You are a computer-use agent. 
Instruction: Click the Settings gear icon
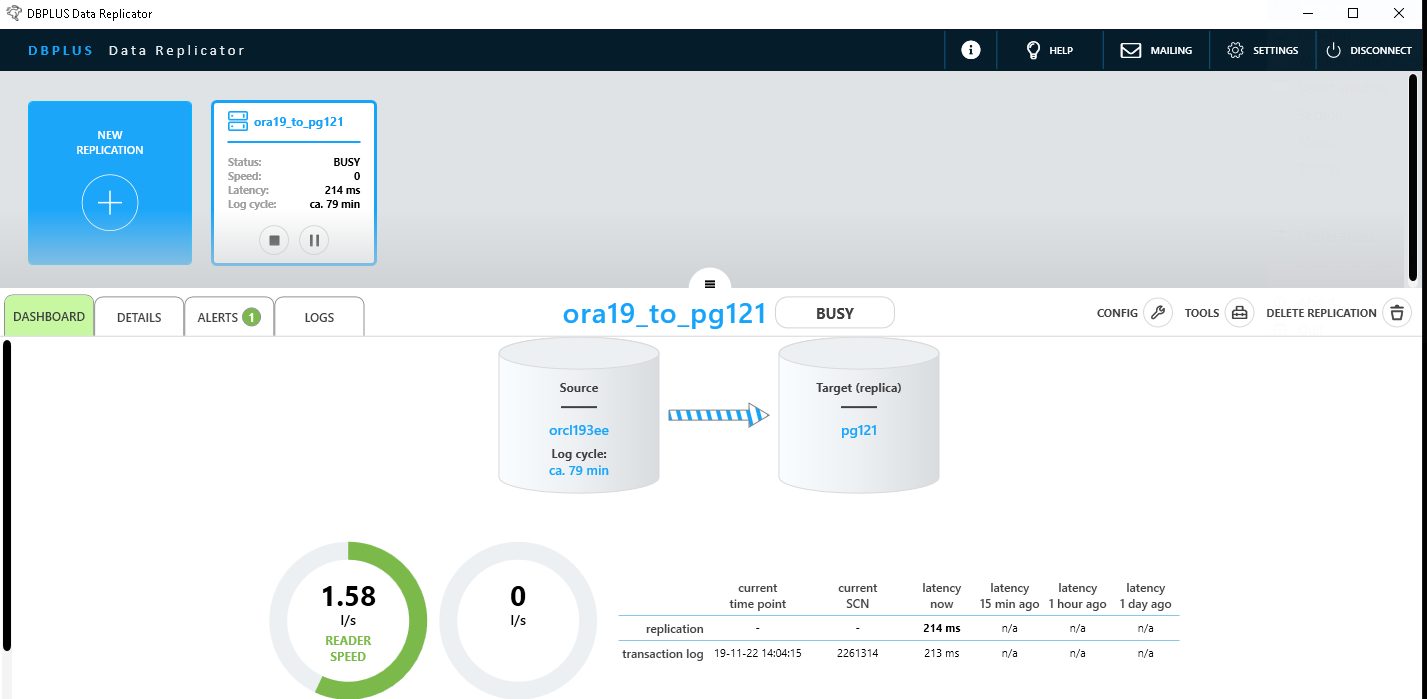tap(1235, 50)
